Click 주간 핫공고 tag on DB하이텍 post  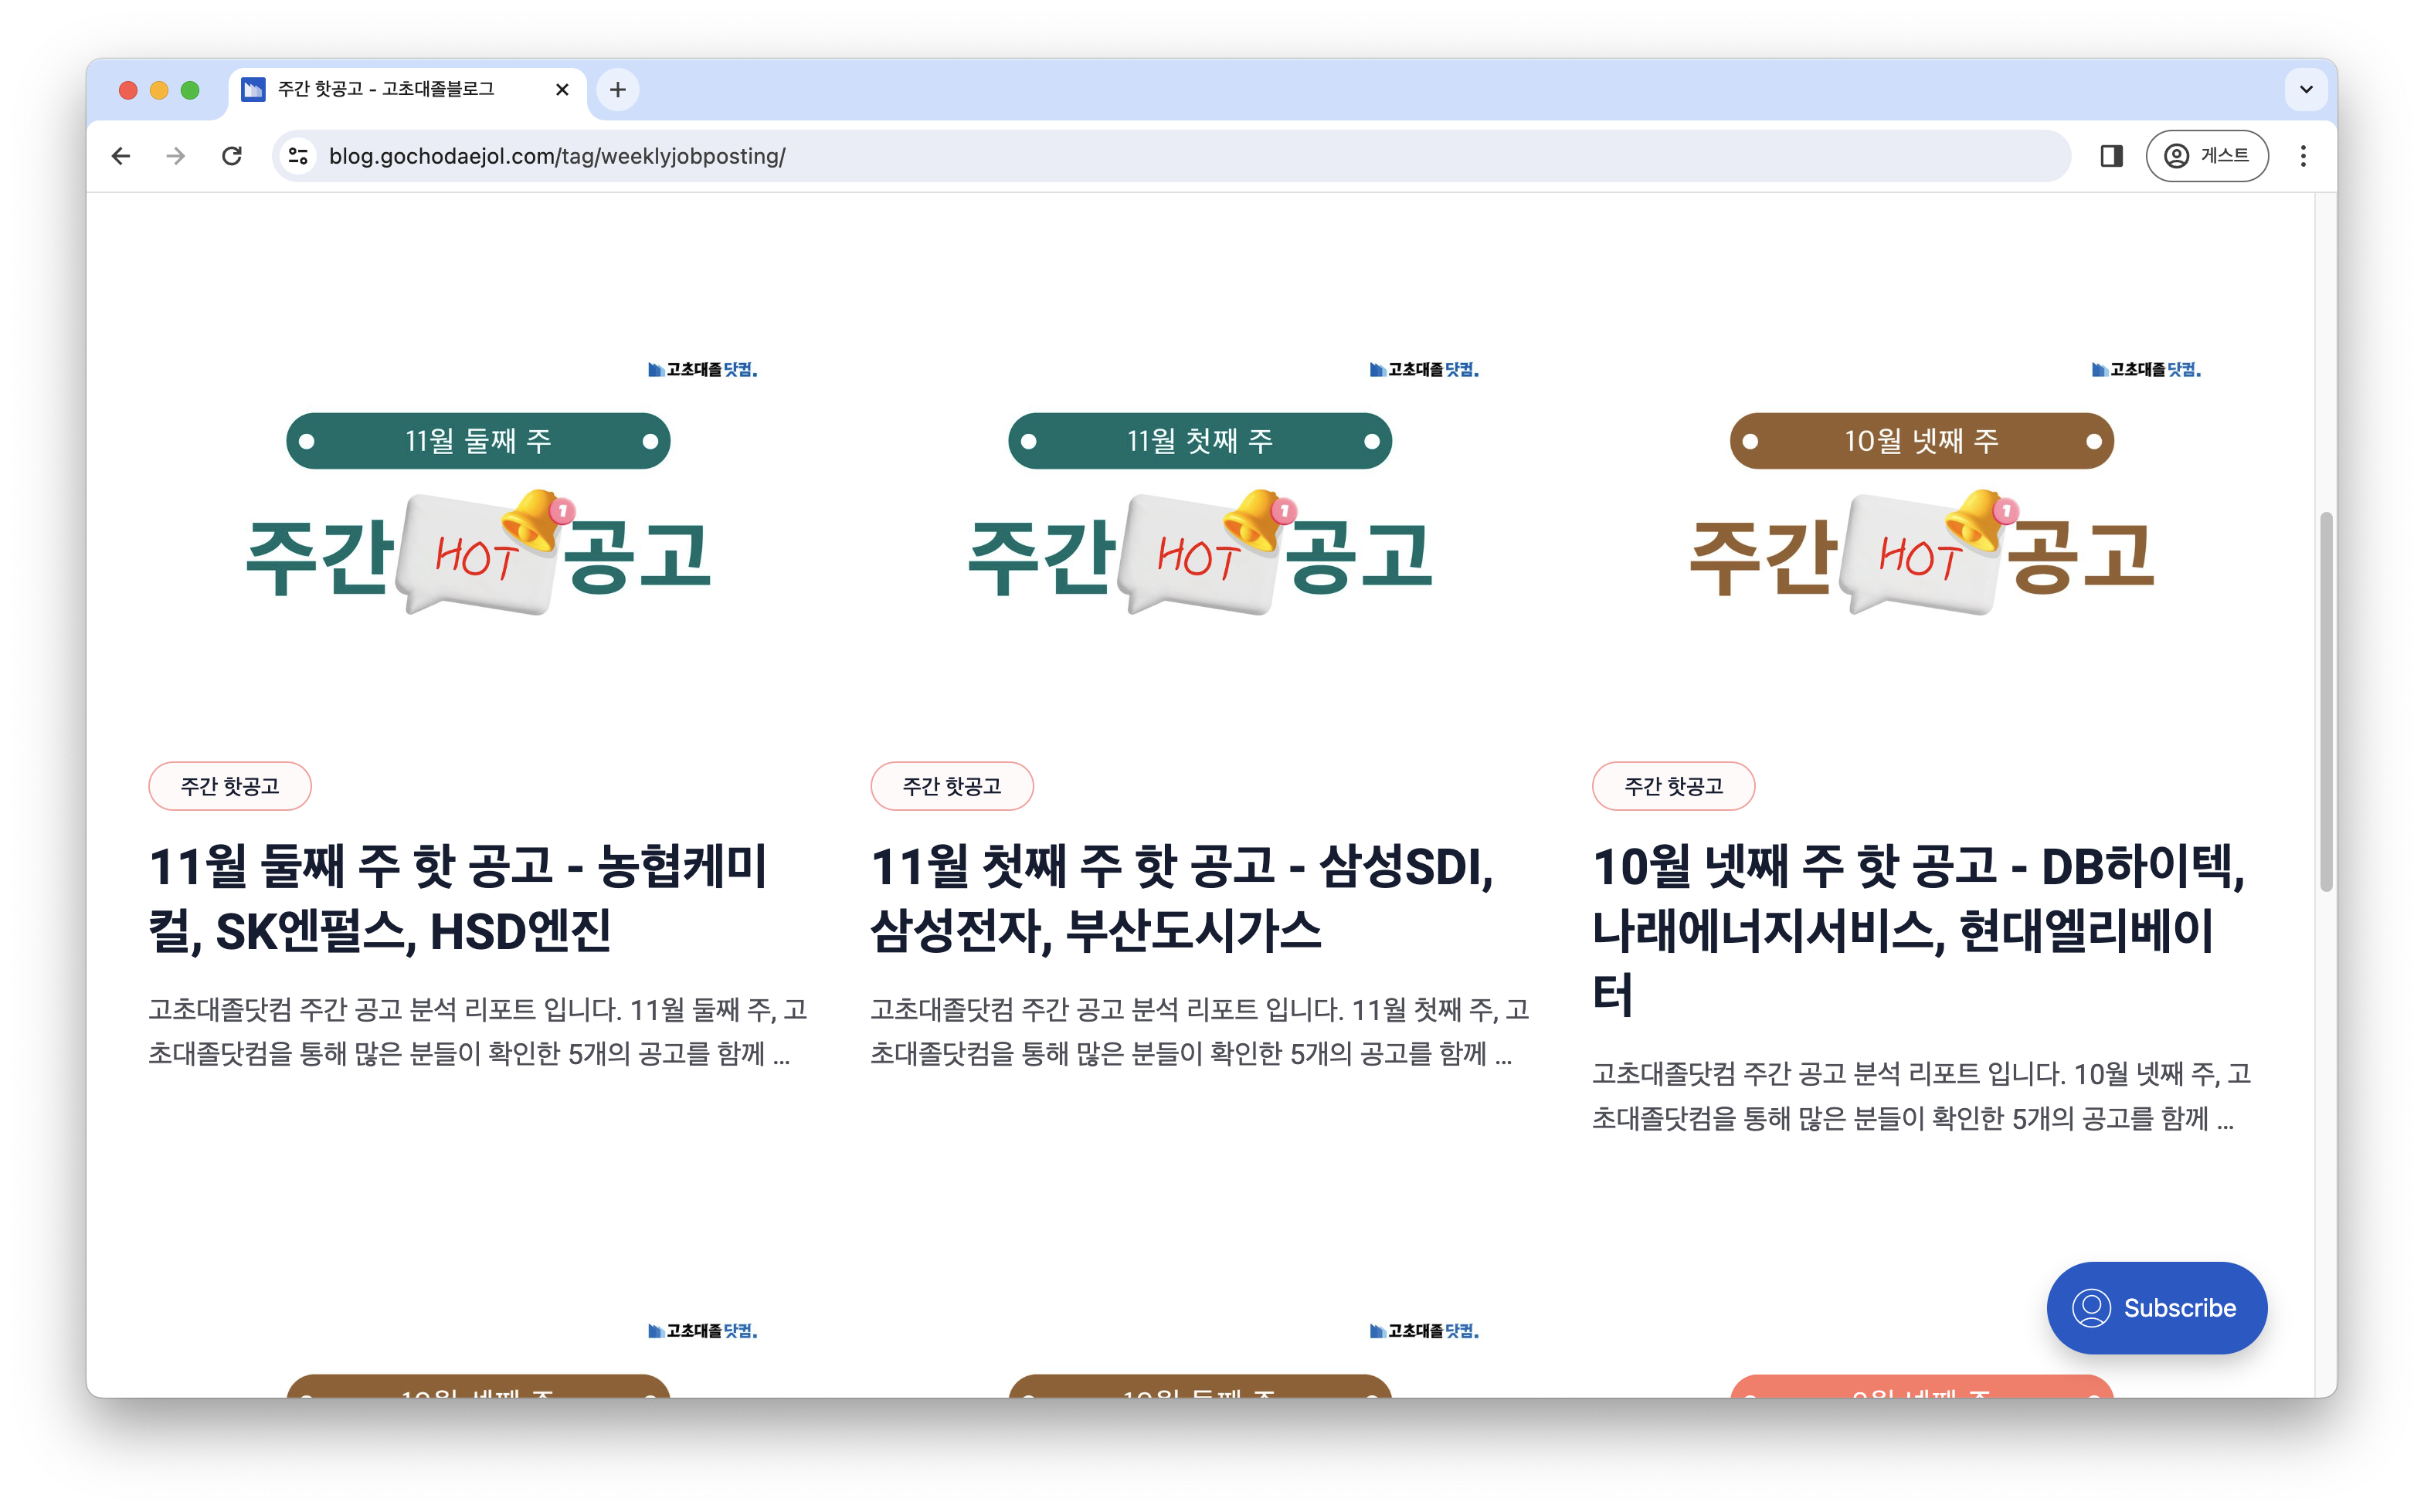1674,786
